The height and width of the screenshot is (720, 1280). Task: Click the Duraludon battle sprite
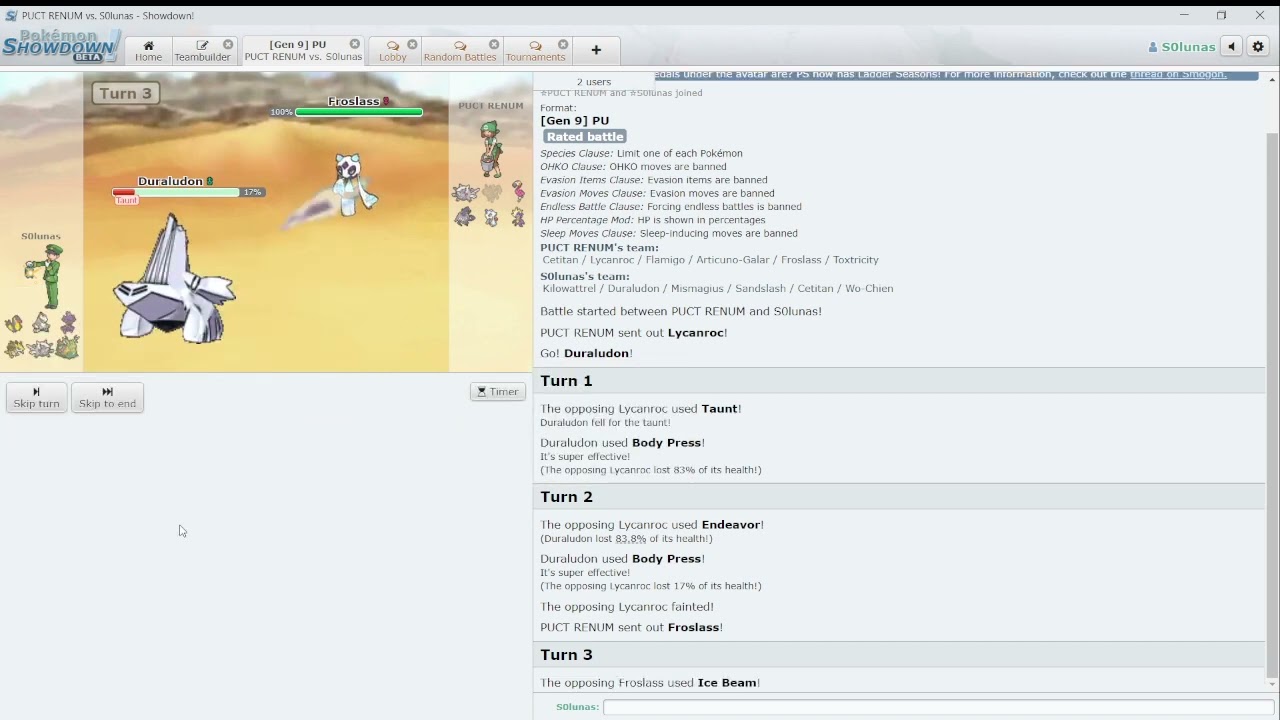[174, 281]
